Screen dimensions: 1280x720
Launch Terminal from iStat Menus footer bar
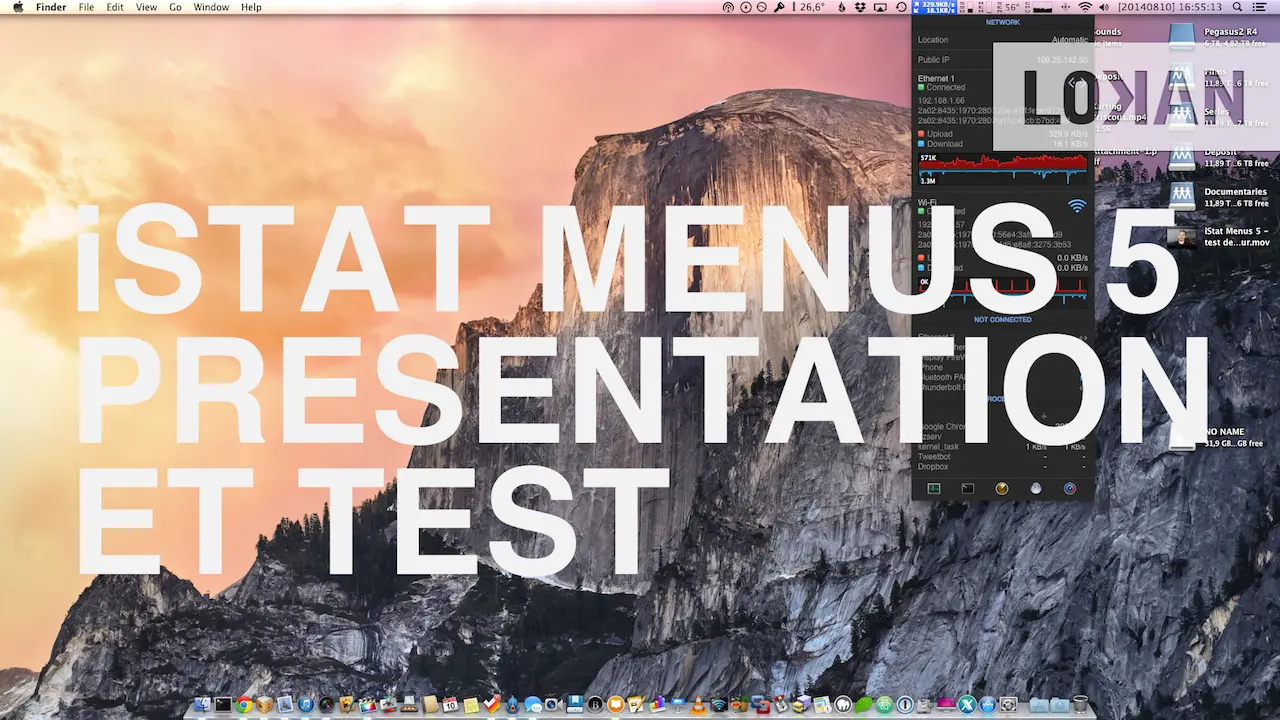[967, 489]
